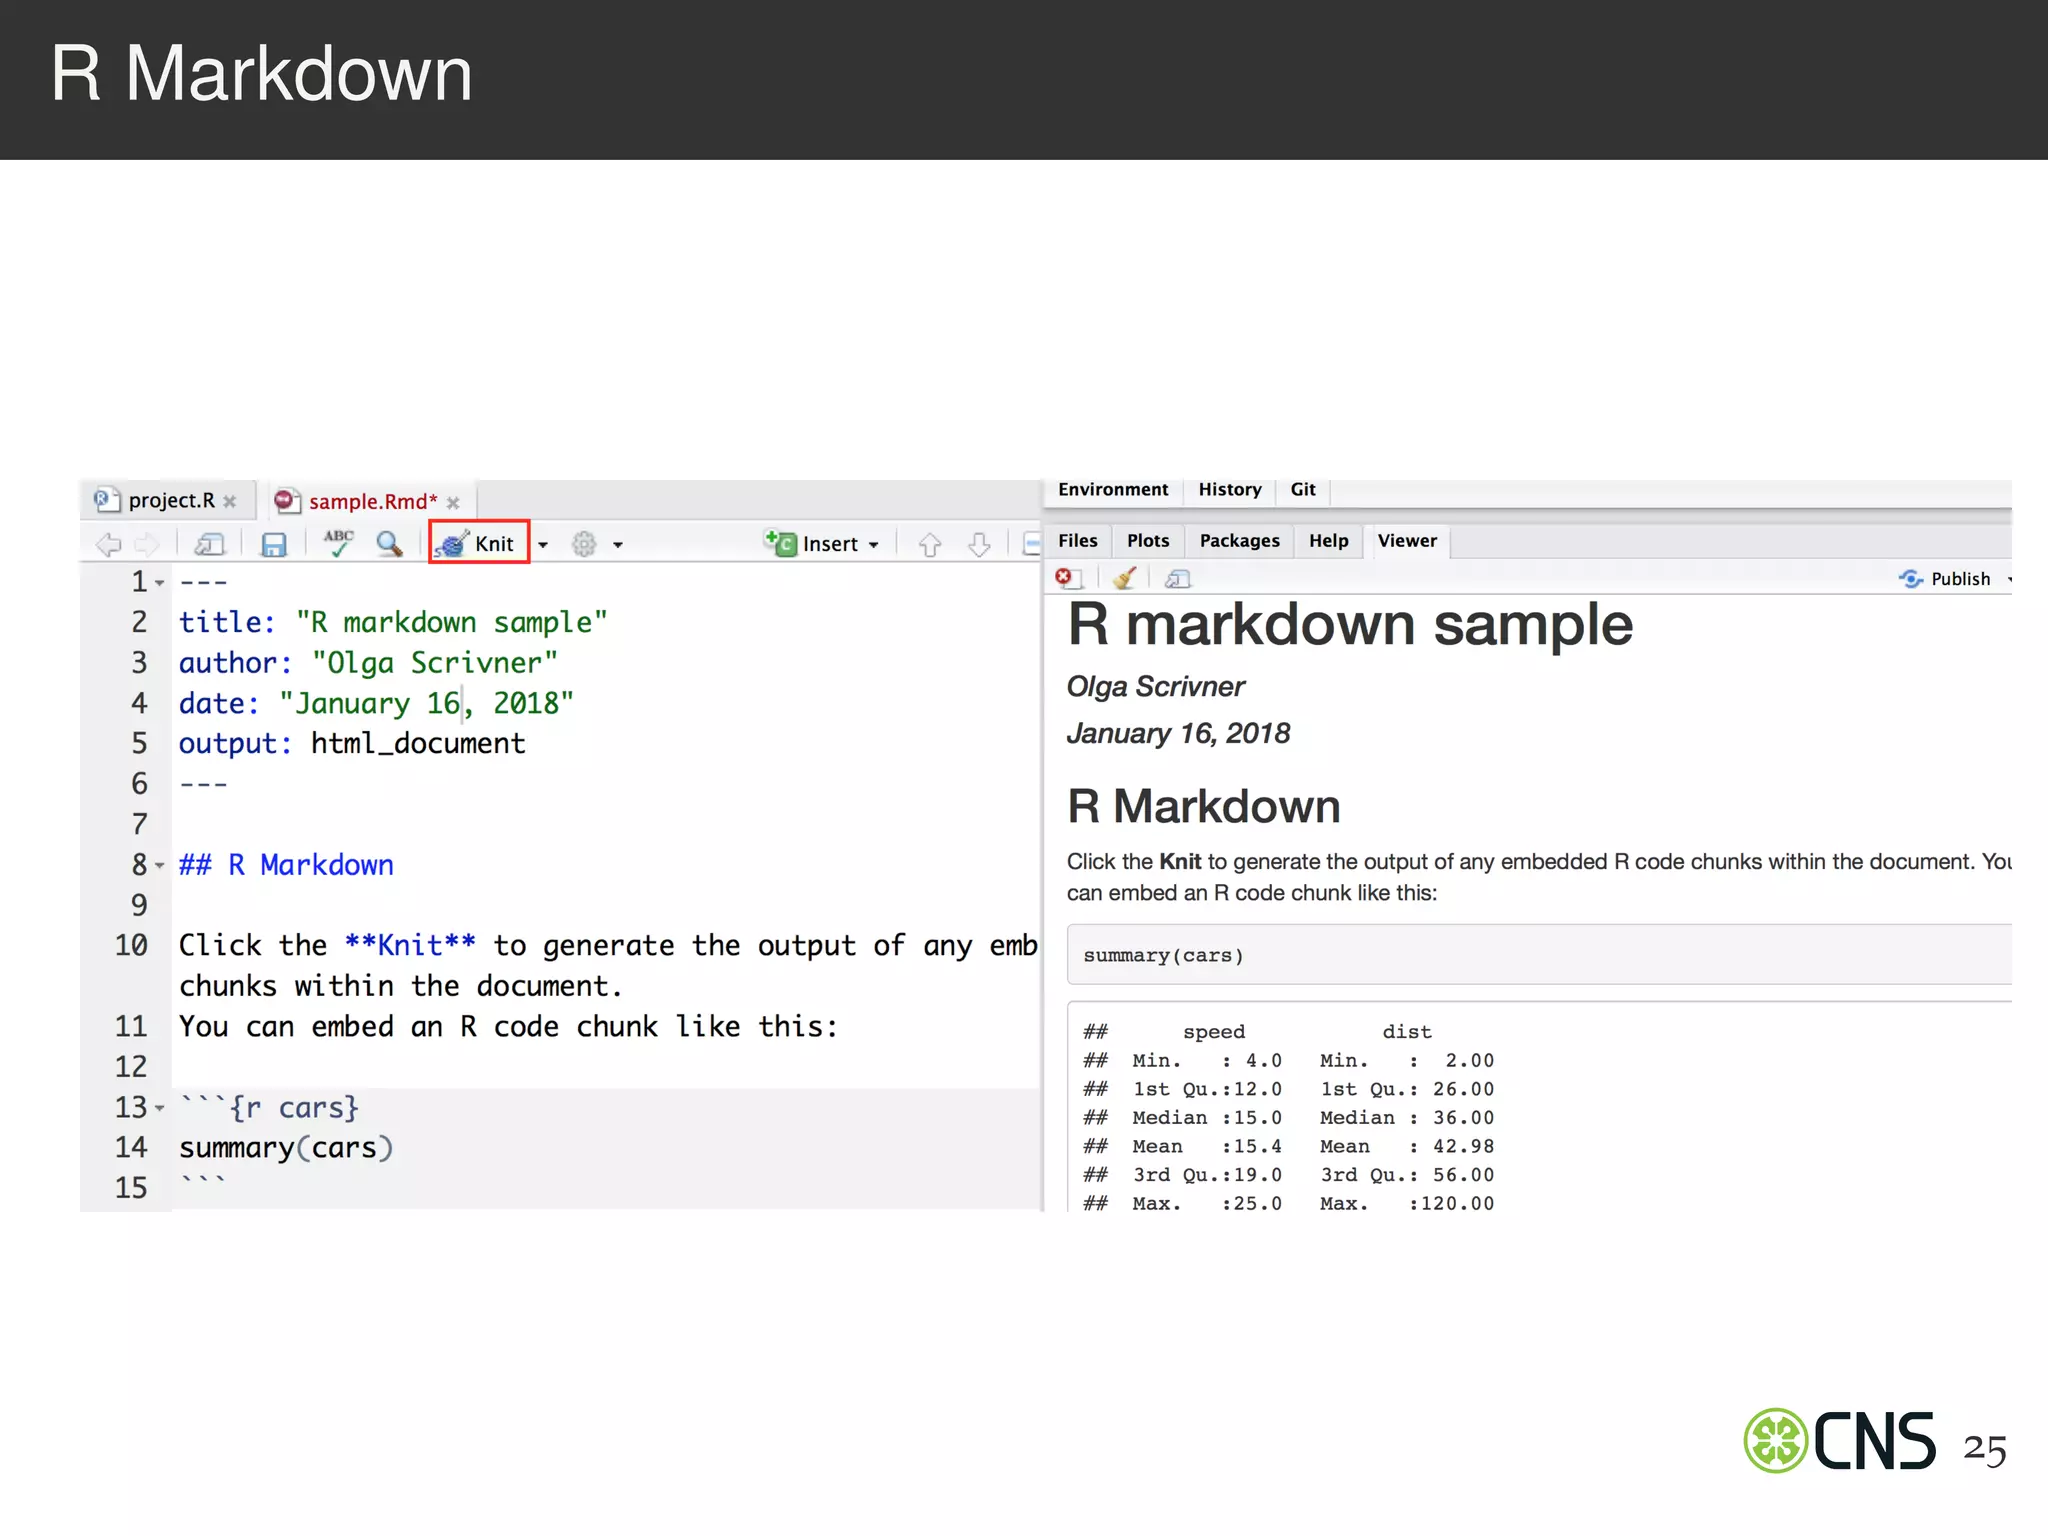Open the Git tab
The height and width of the screenshot is (1536, 2048).
click(1302, 490)
